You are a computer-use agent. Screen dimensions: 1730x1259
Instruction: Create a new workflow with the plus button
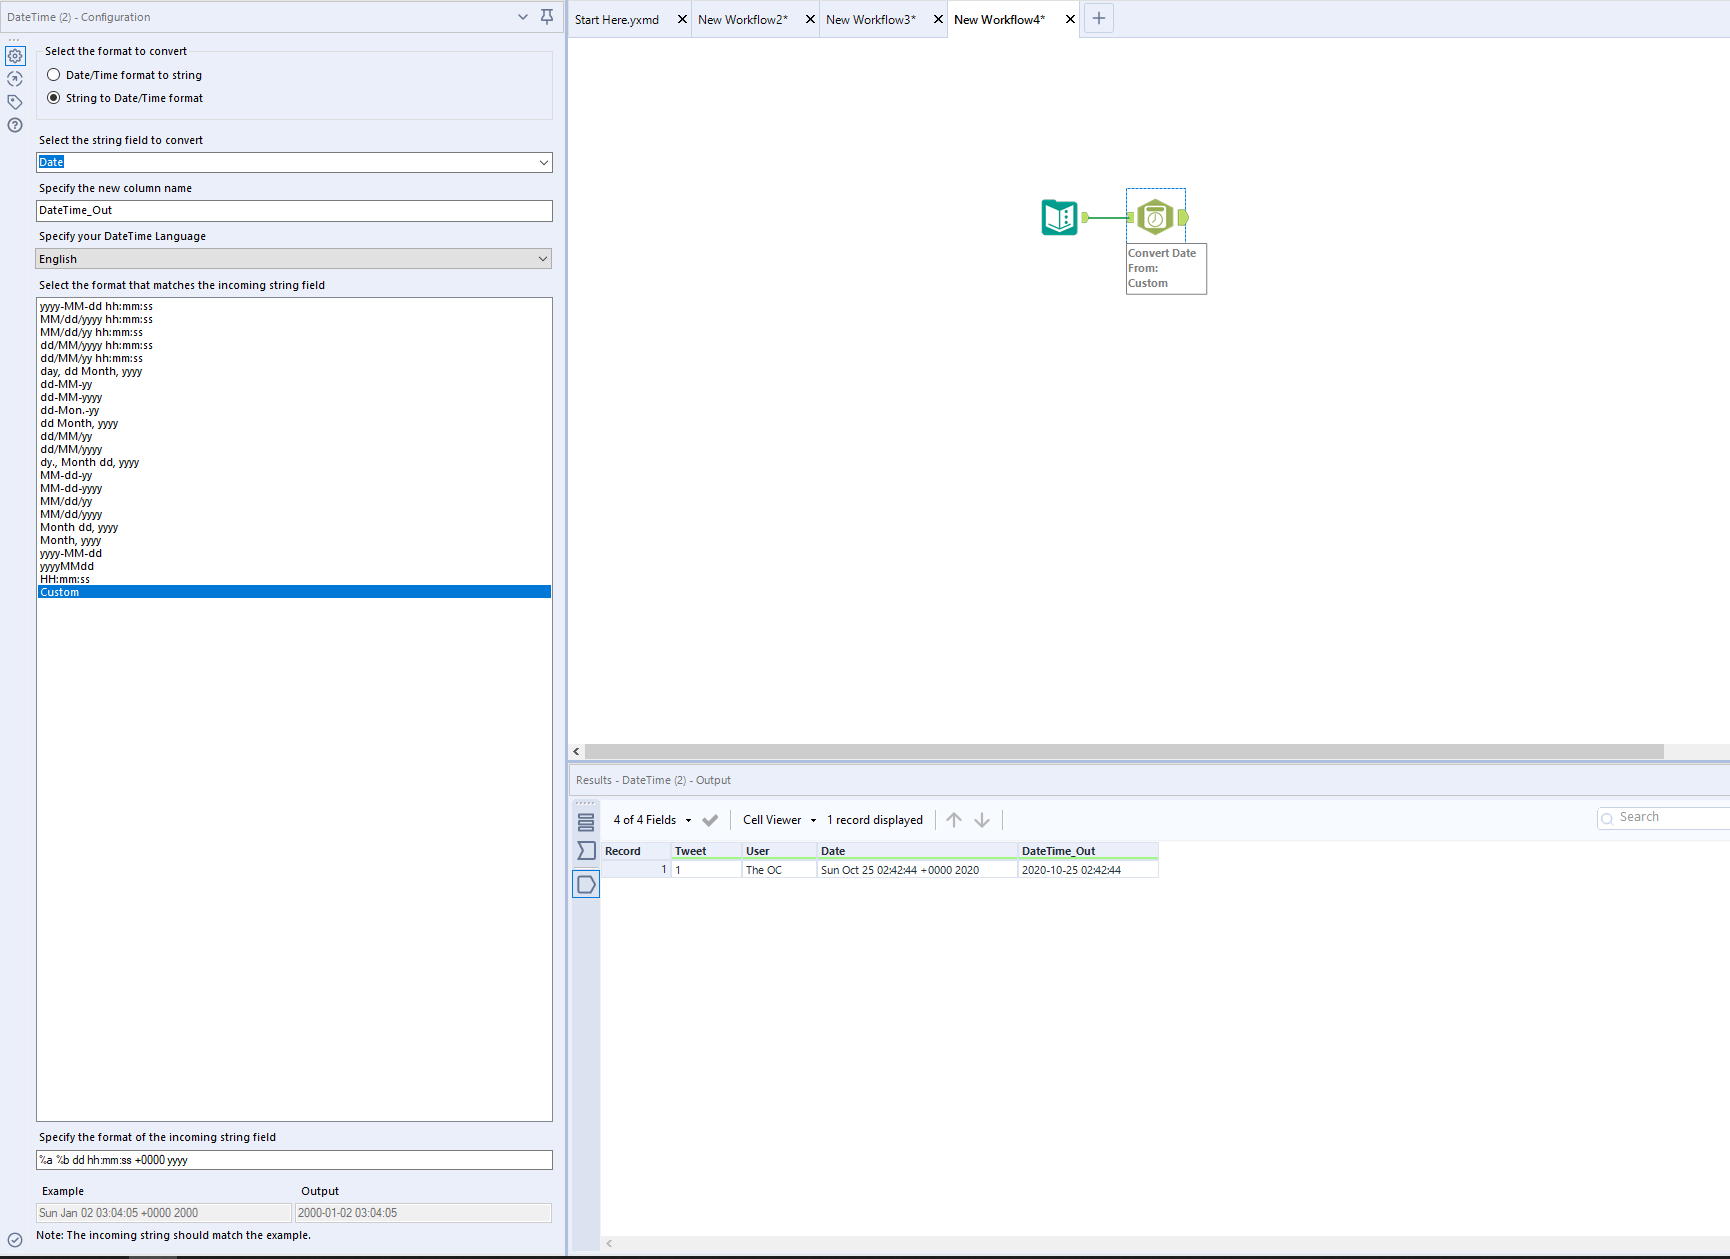pyautogui.click(x=1098, y=18)
